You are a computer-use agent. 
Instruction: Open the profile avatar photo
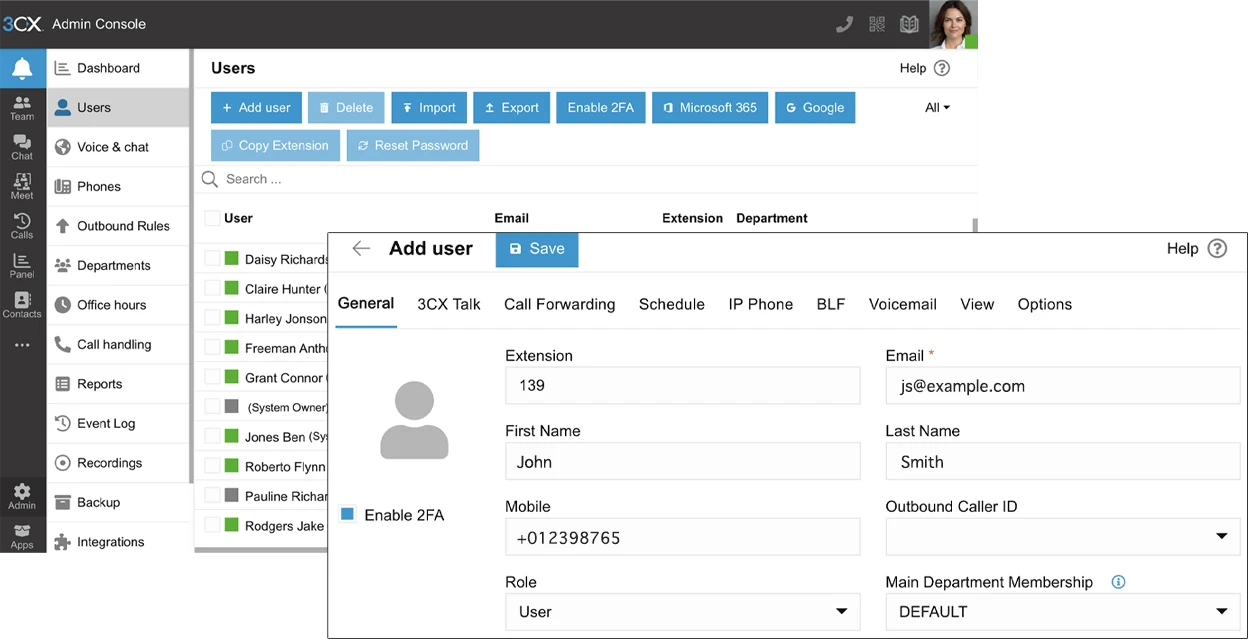[x=953, y=24]
